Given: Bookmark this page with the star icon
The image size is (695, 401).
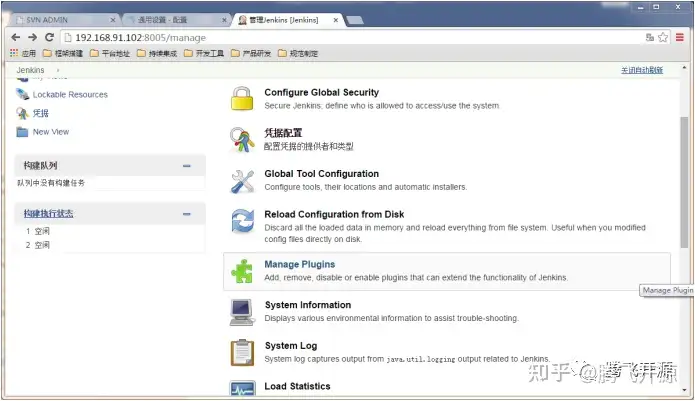Looking at the screenshot, I should pos(663,37).
